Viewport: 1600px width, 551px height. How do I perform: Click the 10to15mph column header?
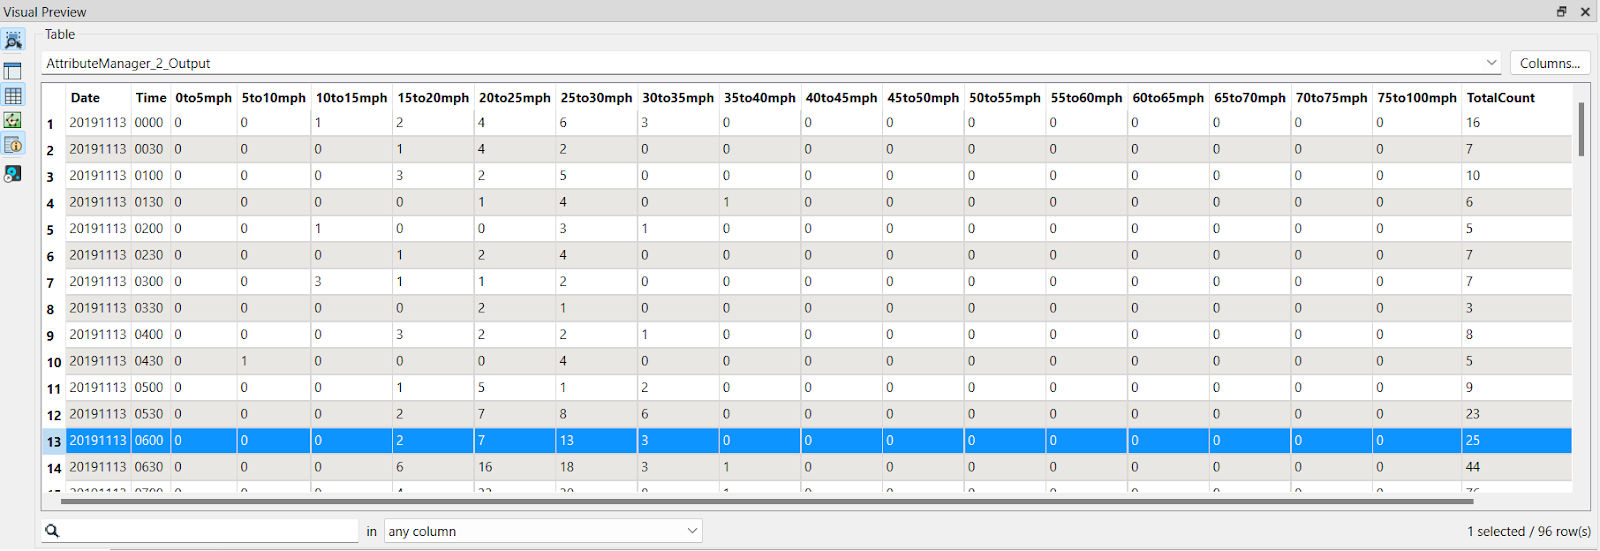pyautogui.click(x=352, y=98)
